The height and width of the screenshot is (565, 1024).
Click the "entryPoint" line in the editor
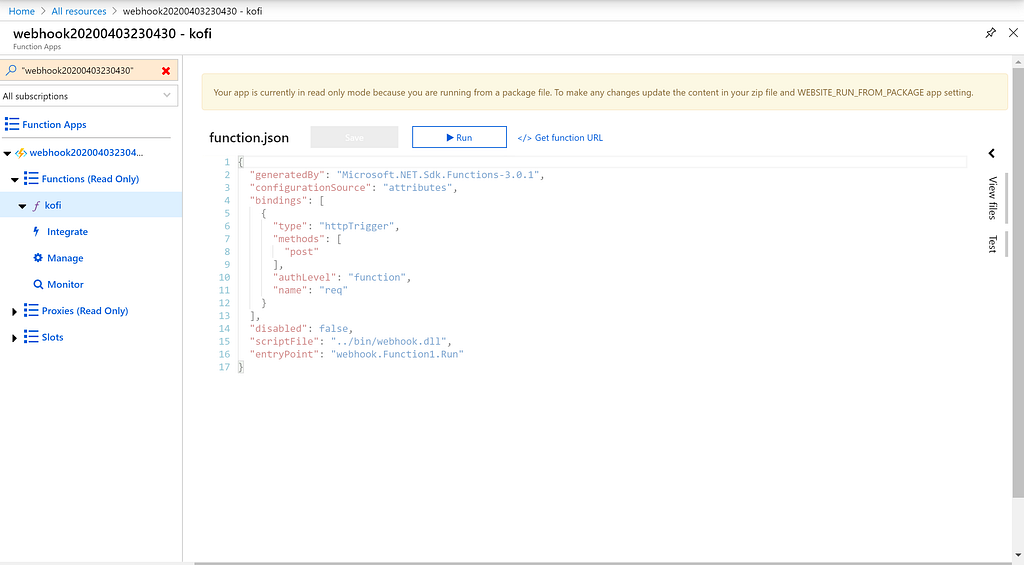click(x=357, y=354)
